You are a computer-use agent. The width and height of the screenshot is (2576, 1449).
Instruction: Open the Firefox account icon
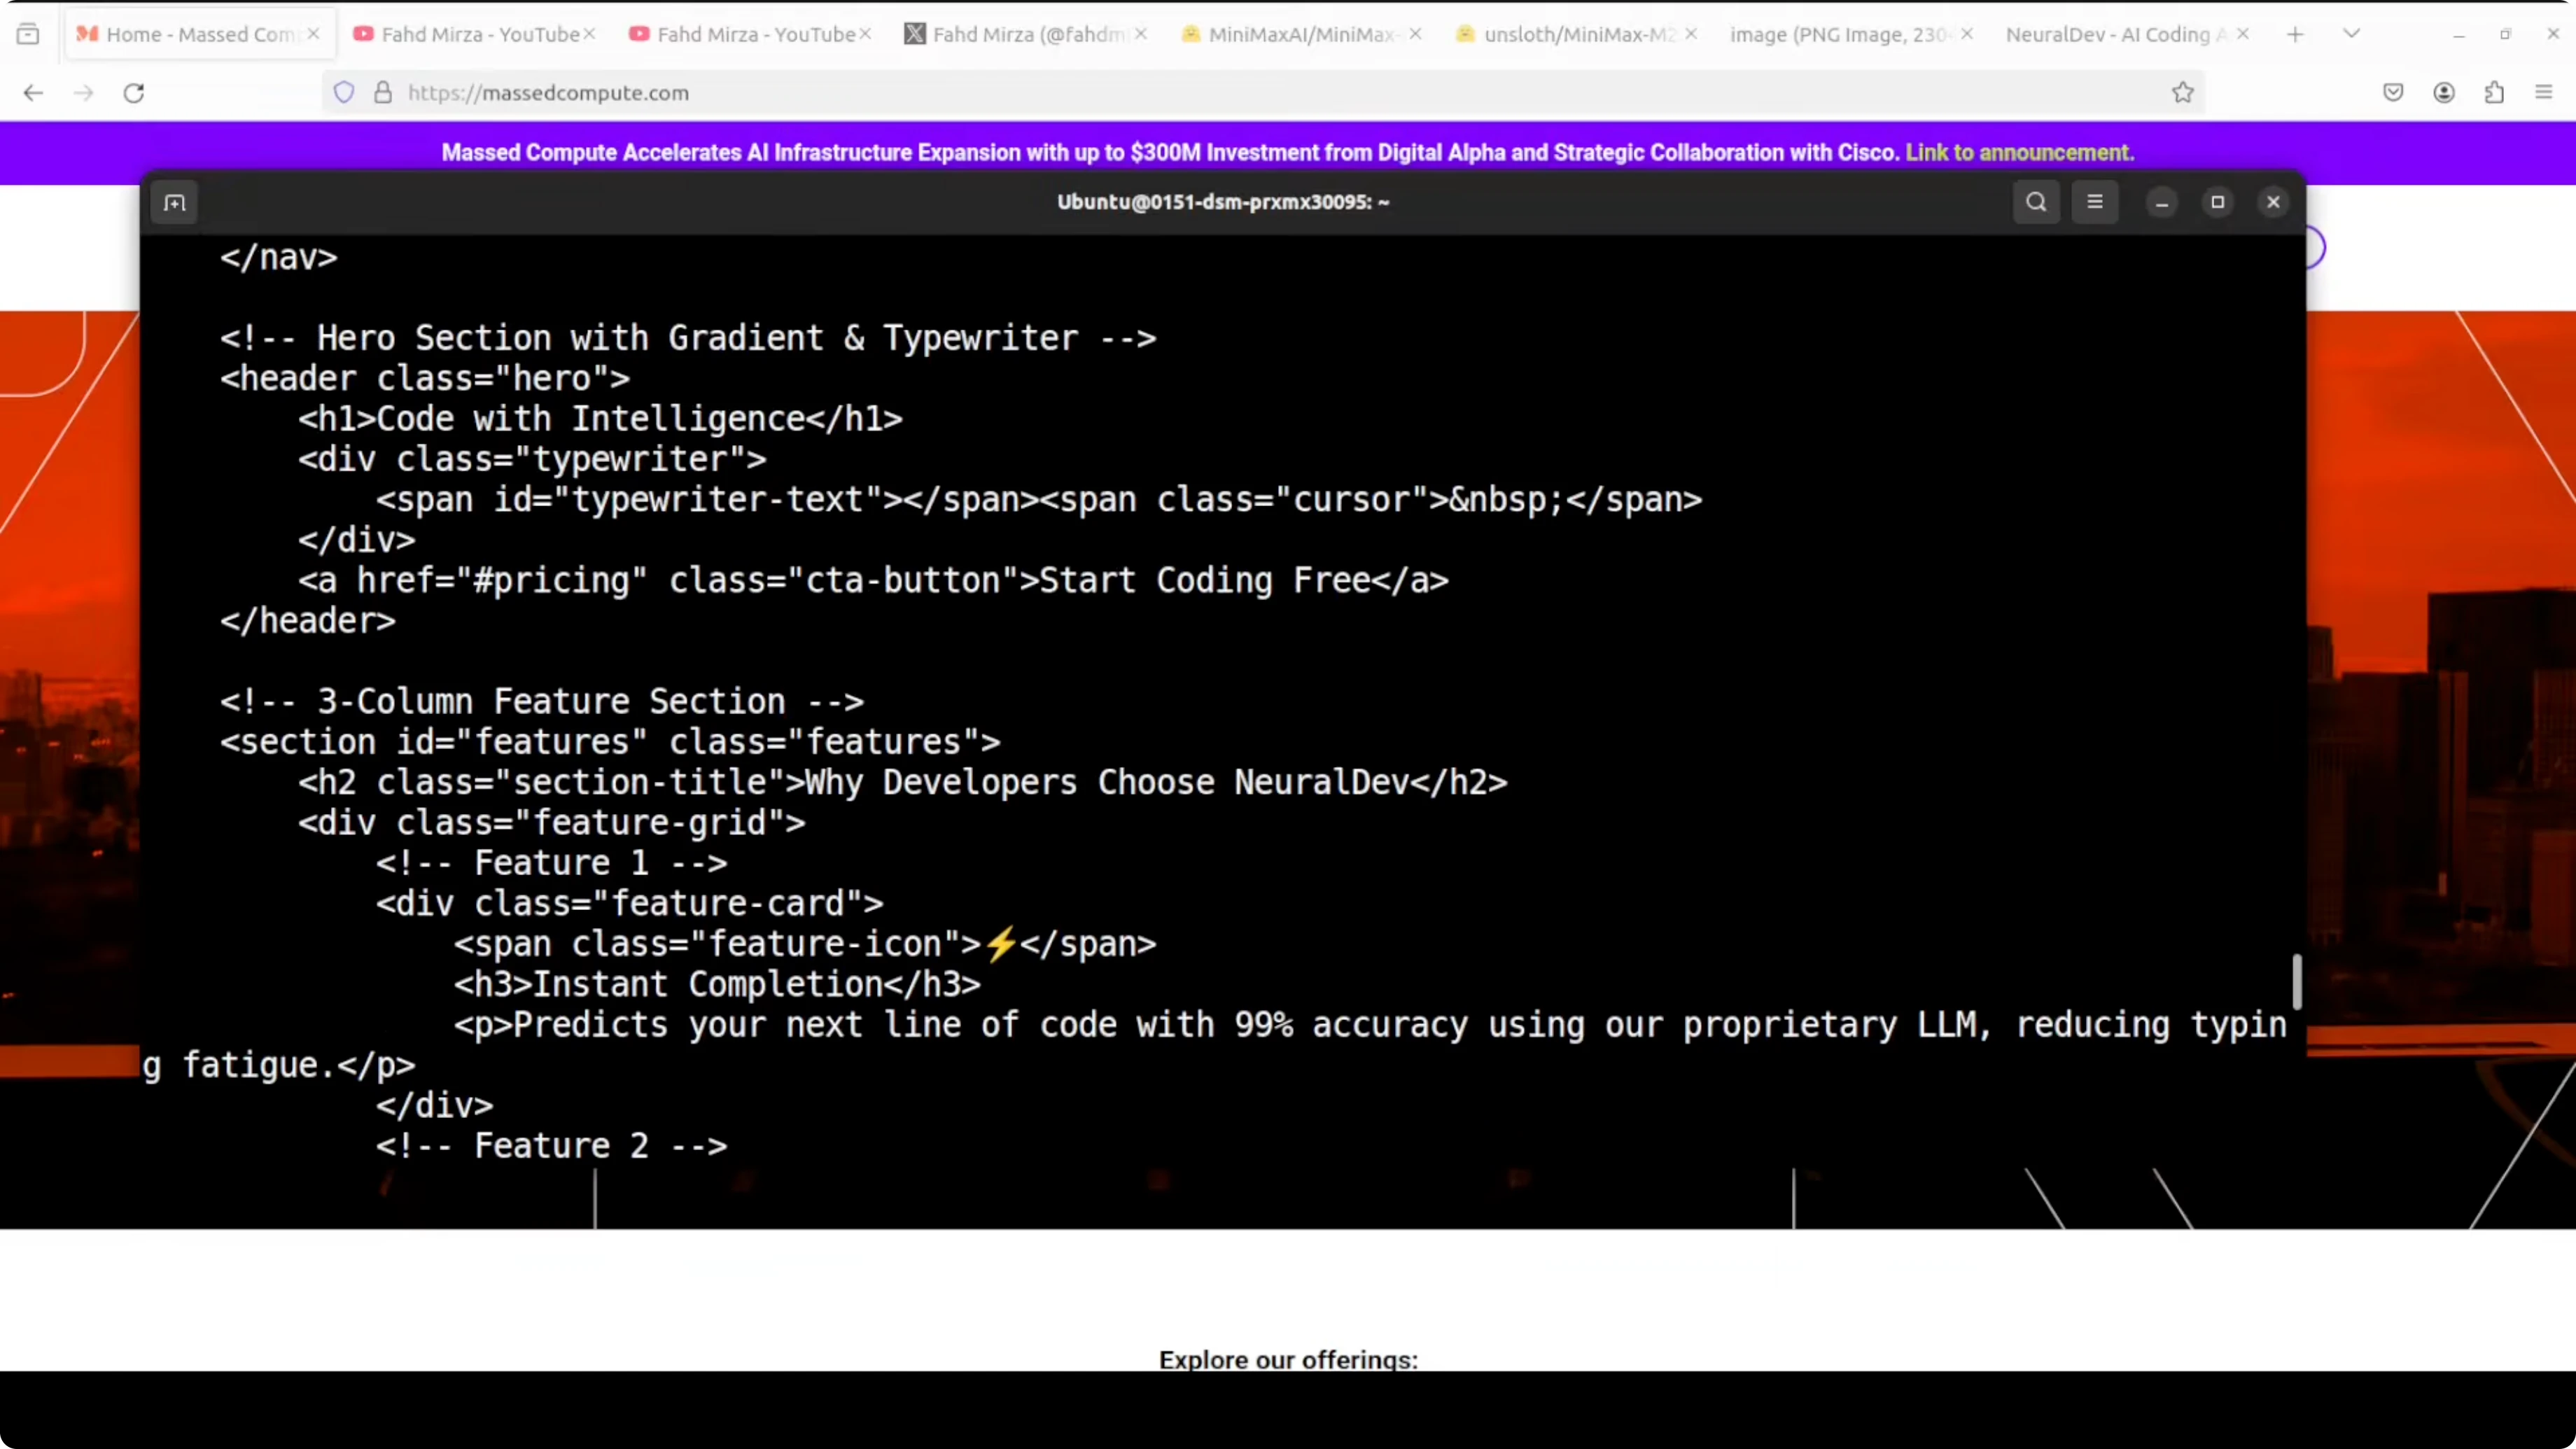2444,92
